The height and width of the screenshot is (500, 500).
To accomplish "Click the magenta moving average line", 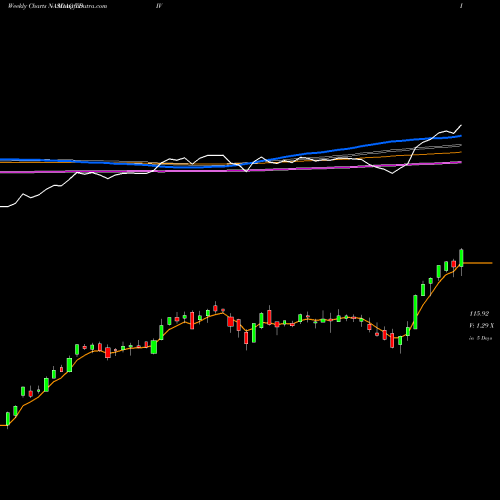I will click(233, 169).
